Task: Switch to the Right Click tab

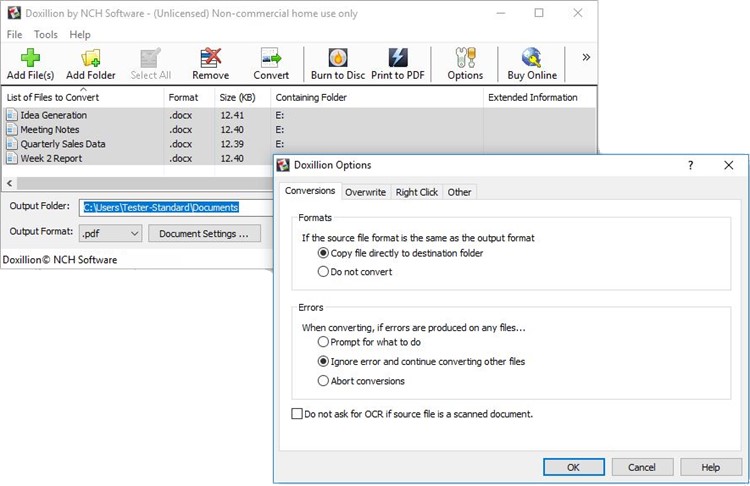Action: (x=417, y=192)
